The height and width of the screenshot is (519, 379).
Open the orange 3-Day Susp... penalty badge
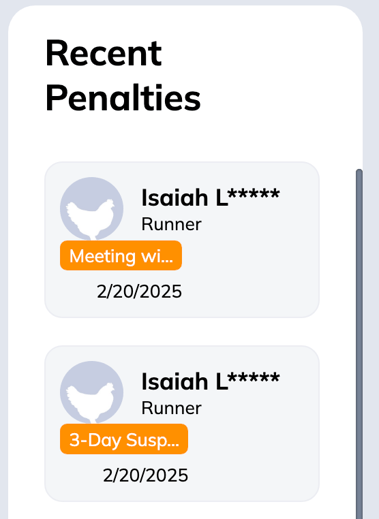(x=124, y=439)
